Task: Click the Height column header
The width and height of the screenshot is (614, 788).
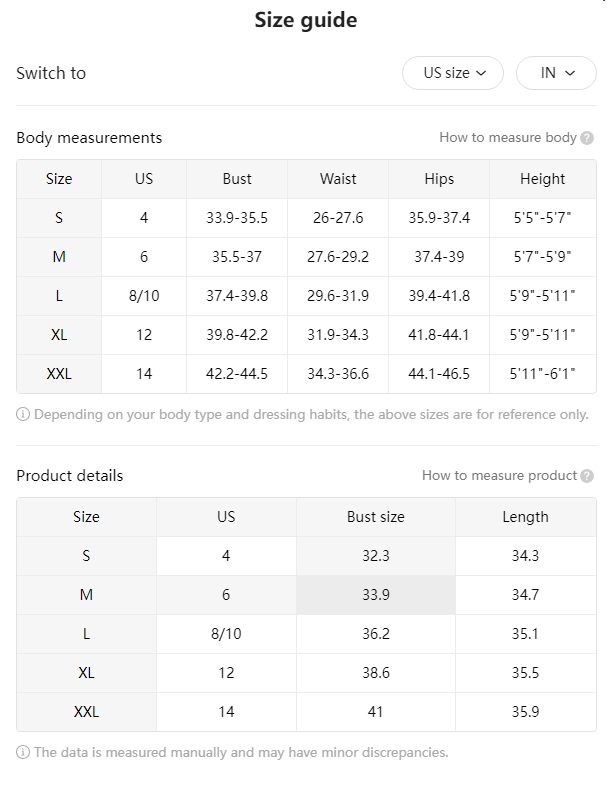Action: (543, 179)
